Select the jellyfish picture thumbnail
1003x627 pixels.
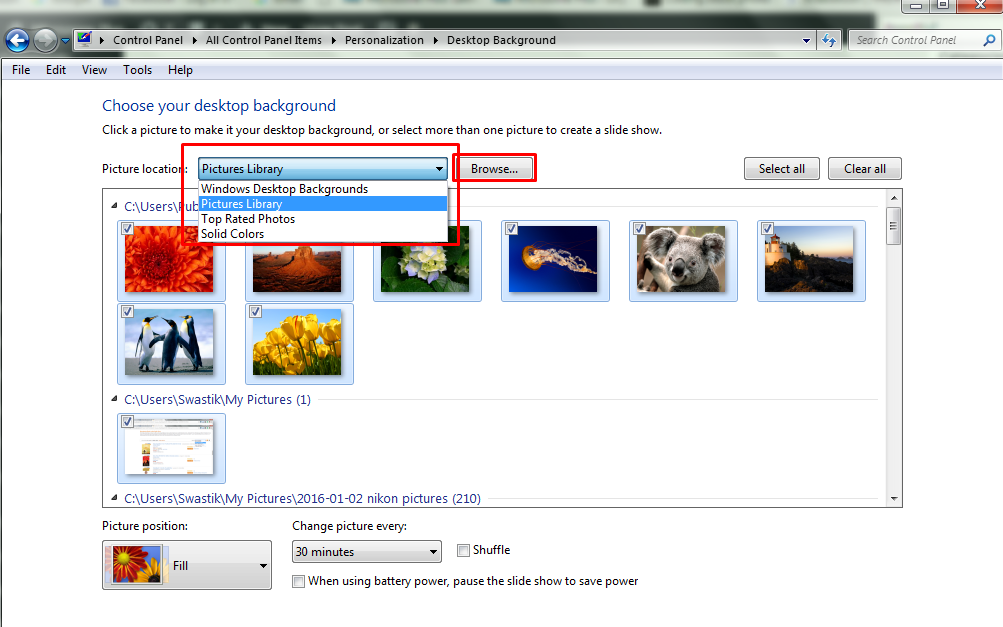(x=554, y=260)
